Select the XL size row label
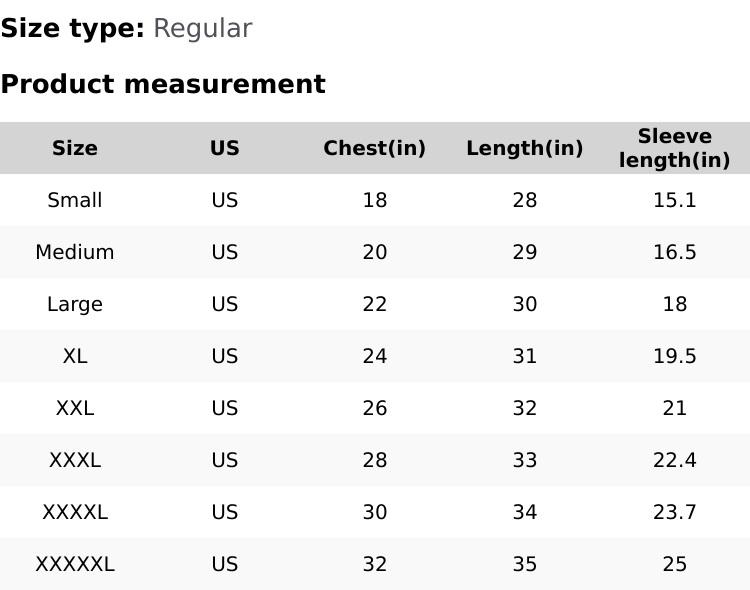The image size is (750, 590). tap(75, 356)
